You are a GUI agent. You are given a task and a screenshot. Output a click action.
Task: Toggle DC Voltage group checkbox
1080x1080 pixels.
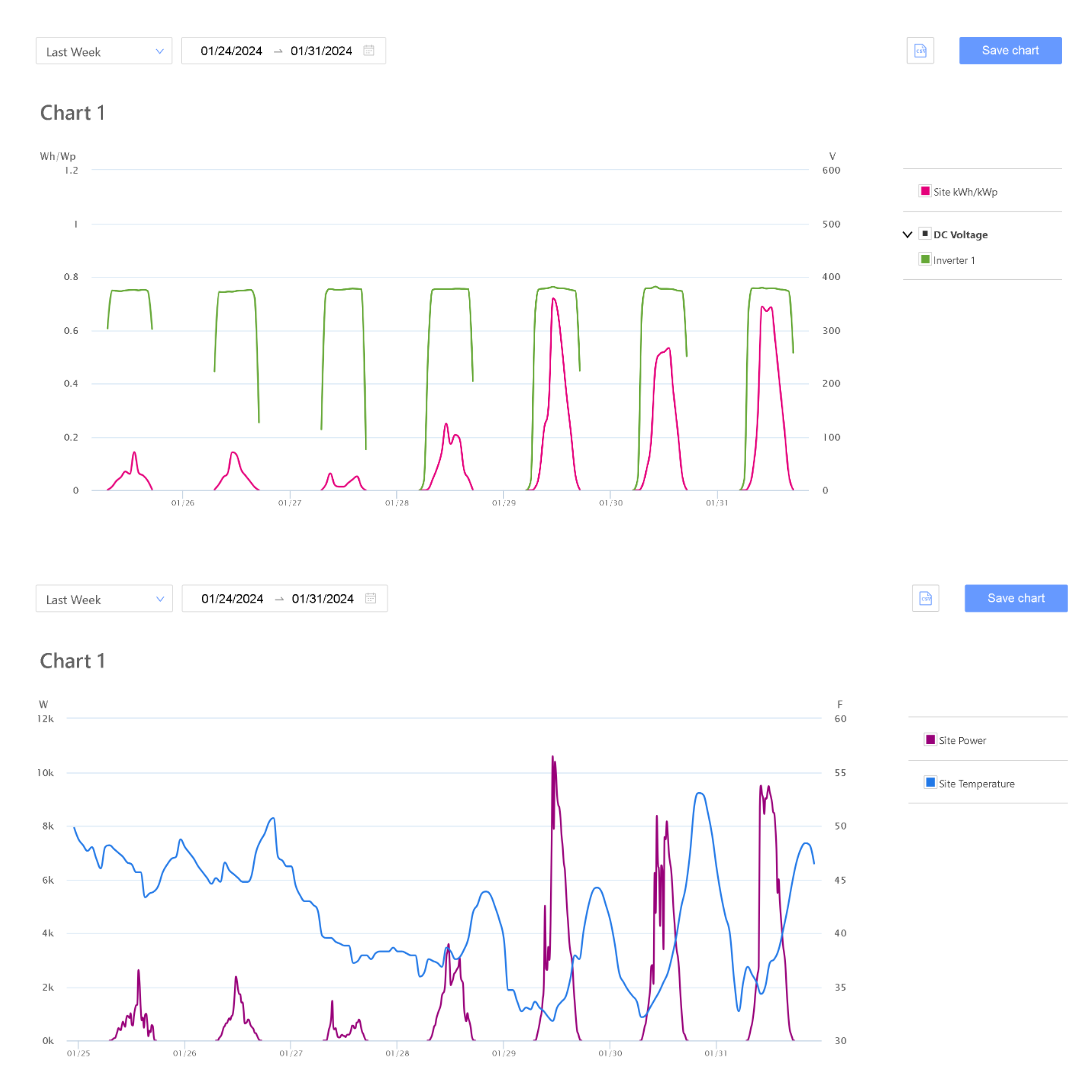point(925,234)
